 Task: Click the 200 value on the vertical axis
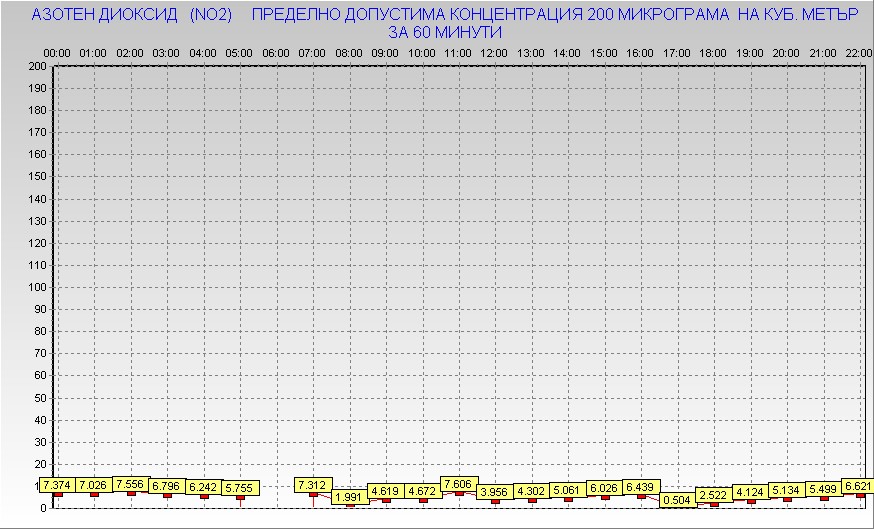[x=37, y=66]
